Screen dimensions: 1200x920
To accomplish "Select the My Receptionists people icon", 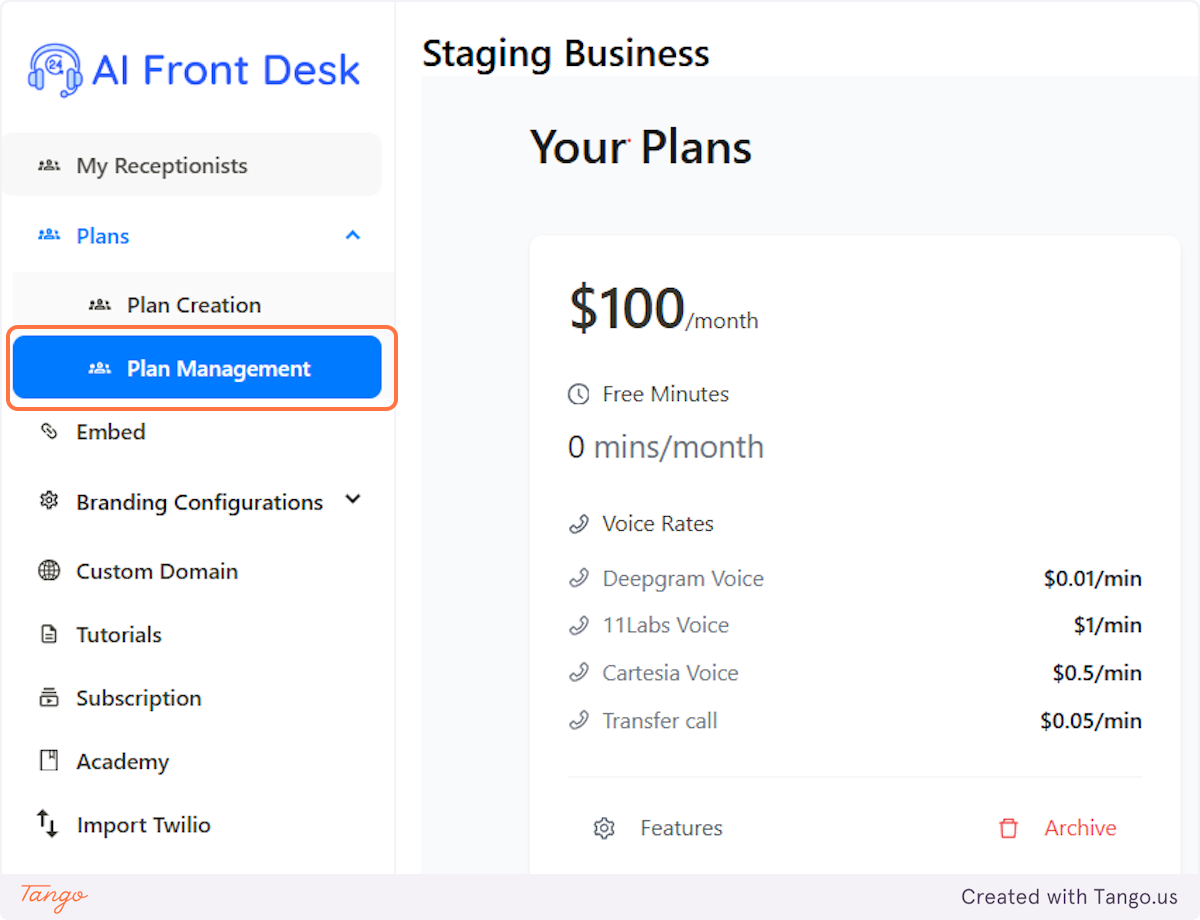I will (x=47, y=165).
